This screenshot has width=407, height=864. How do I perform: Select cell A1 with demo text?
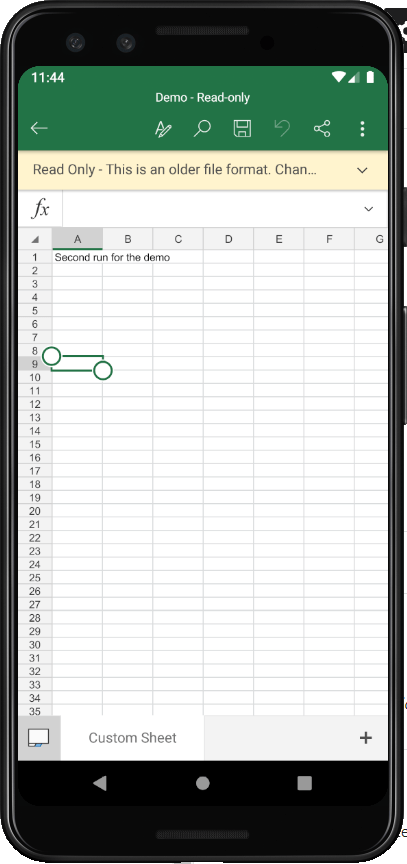tap(78, 257)
